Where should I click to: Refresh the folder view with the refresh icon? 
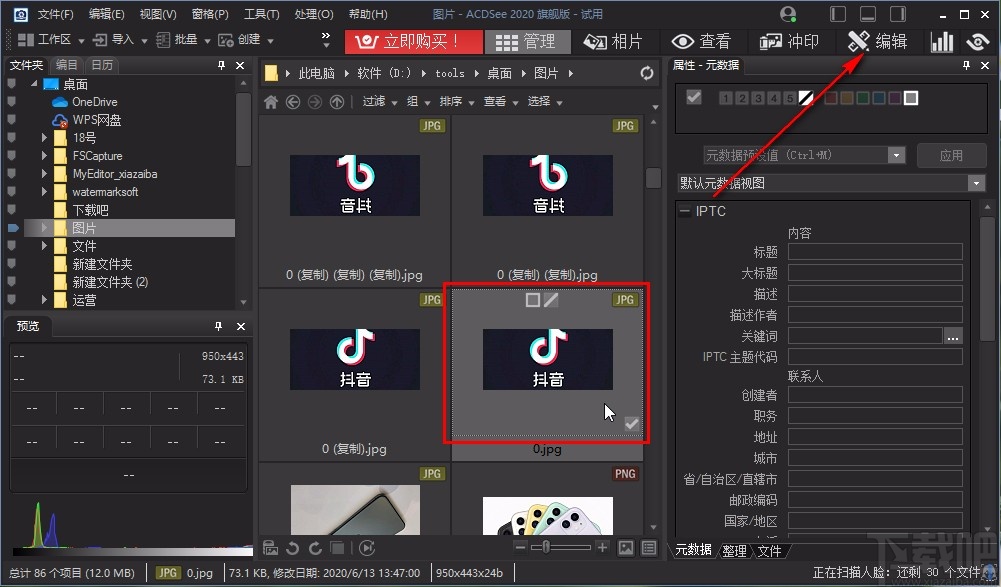(x=648, y=72)
